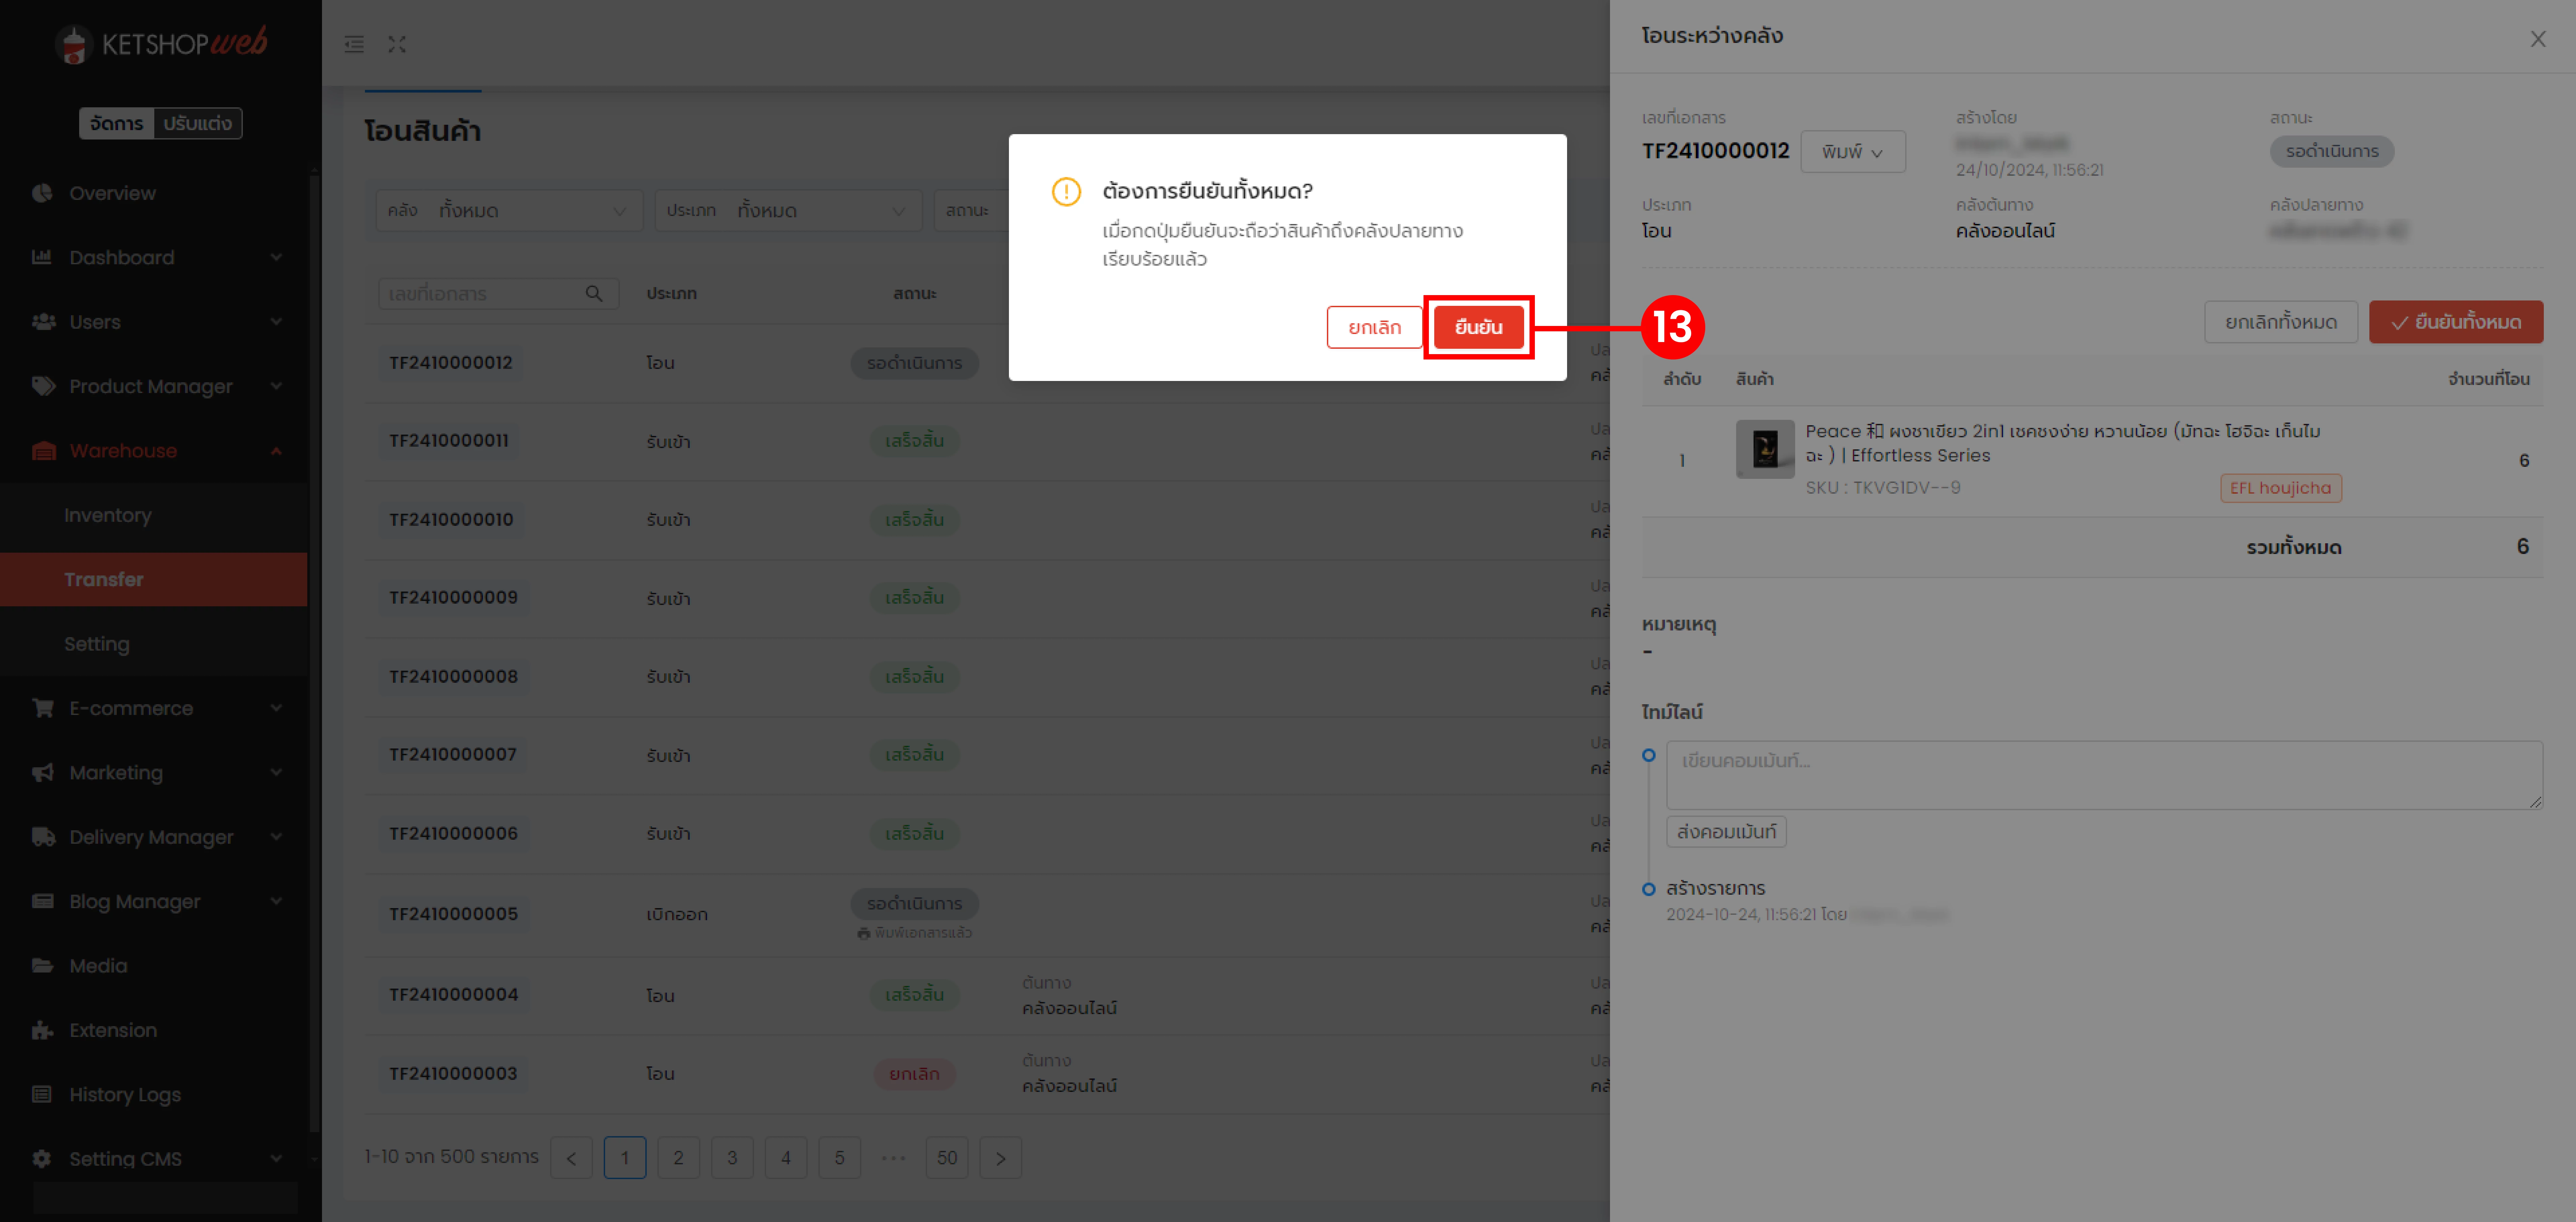This screenshot has width=2576, height=1222.
Task: Expand the Blog Manager chevron
Action: [276, 901]
